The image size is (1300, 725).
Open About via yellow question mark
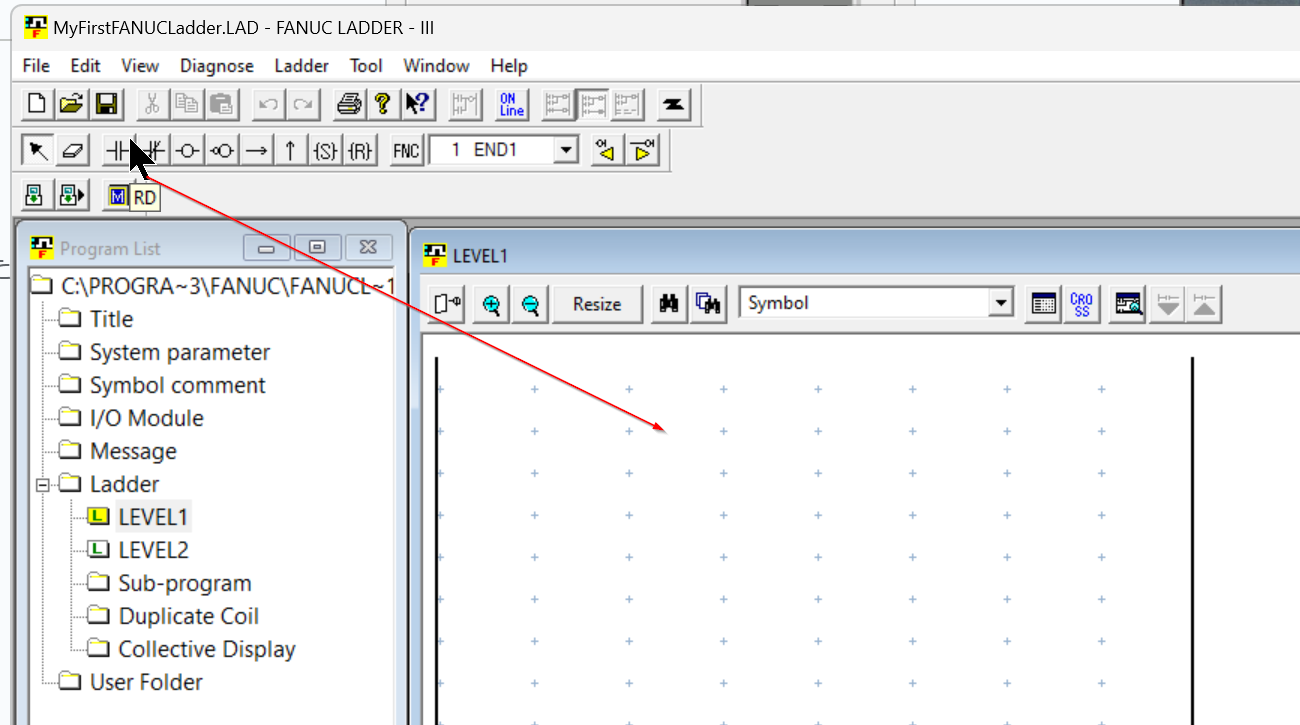tap(382, 103)
